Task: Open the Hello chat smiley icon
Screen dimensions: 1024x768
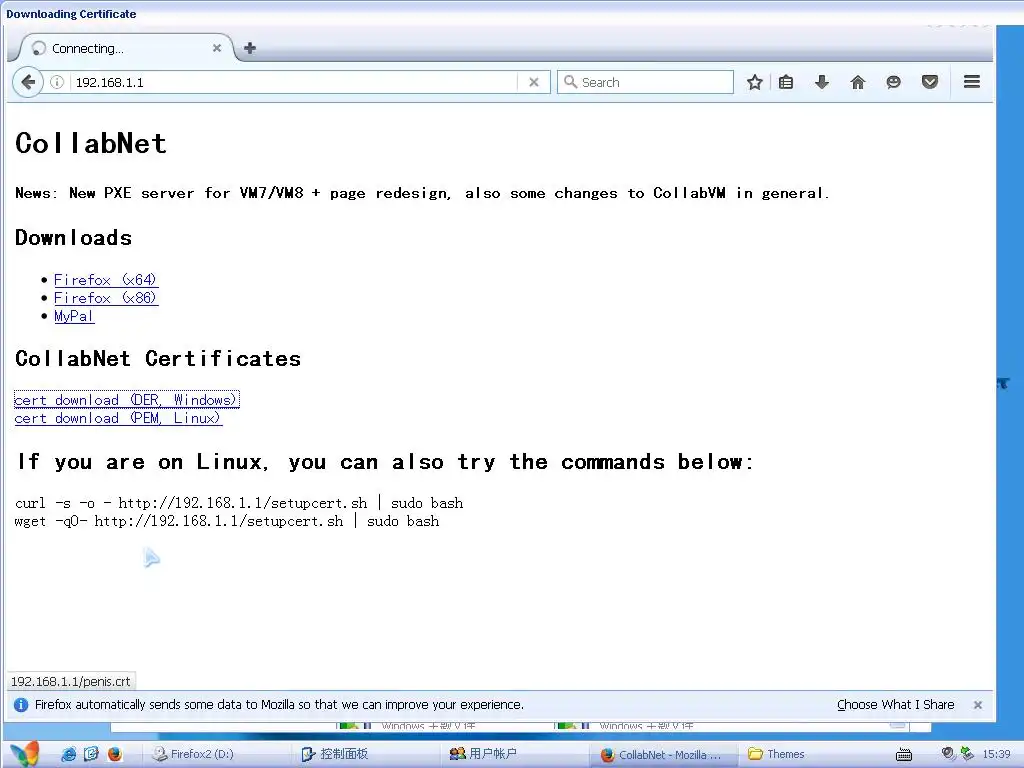Action: coord(893,82)
